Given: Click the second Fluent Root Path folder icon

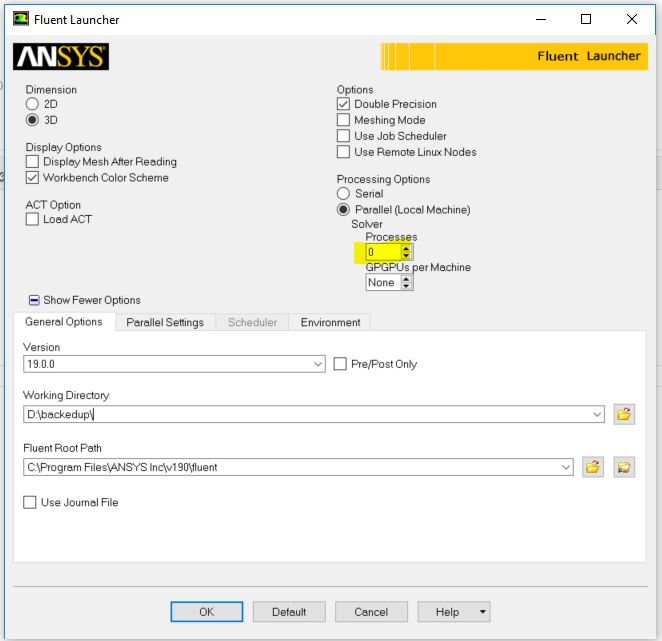Looking at the screenshot, I should pyautogui.click(x=624, y=467).
